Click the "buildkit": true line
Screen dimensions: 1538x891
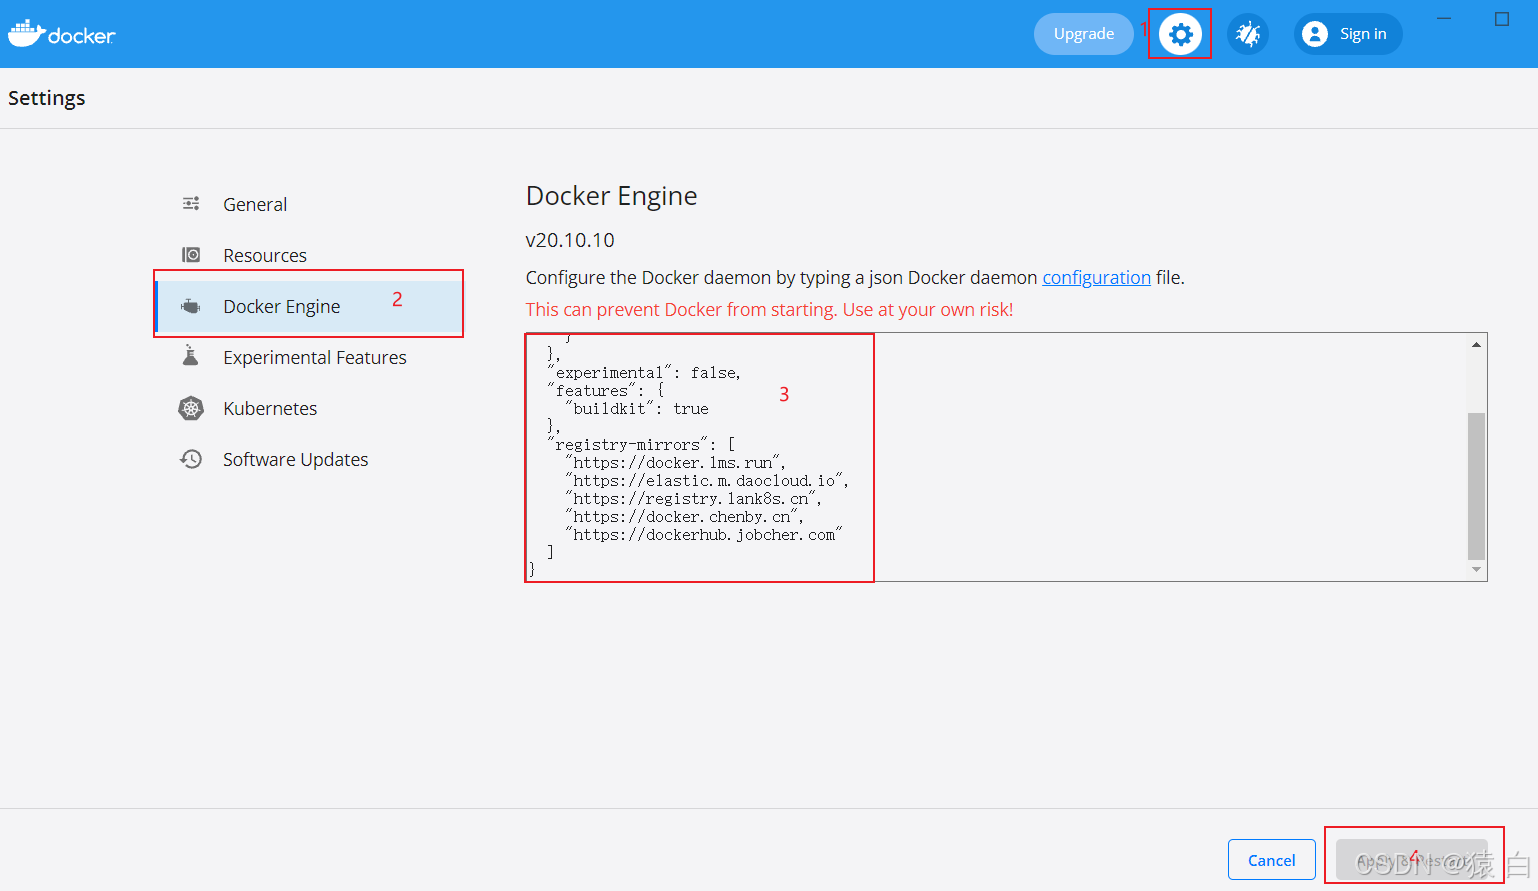point(636,408)
